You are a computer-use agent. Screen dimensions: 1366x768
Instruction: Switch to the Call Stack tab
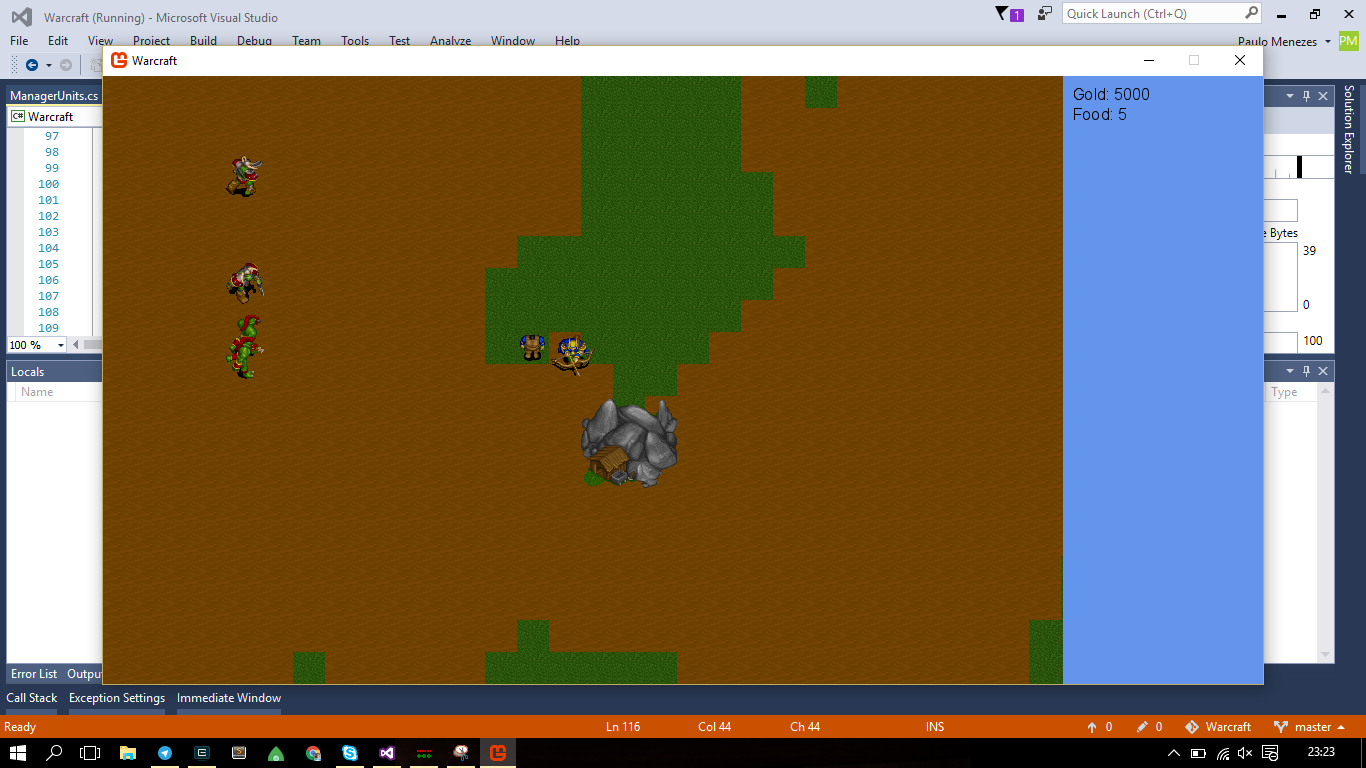pyautogui.click(x=32, y=698)
